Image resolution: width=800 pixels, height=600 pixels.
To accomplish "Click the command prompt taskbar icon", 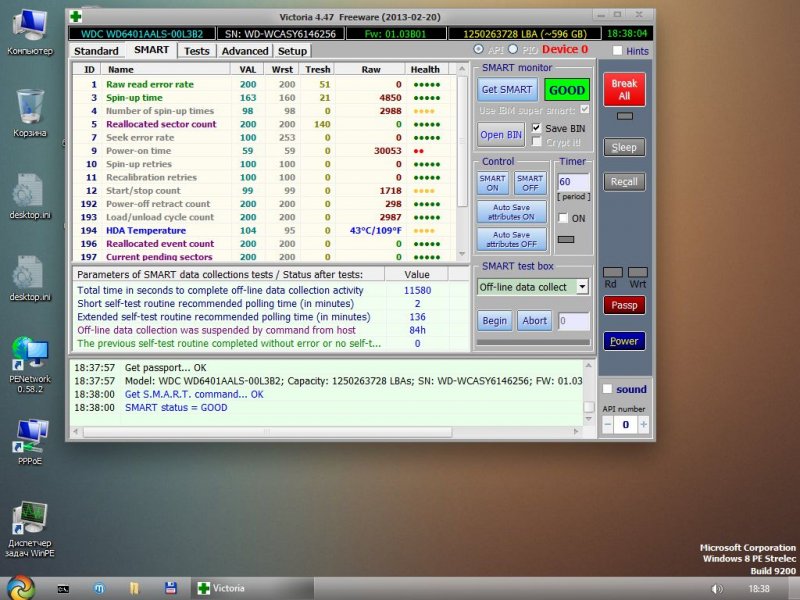I will [x=62, y=588].
